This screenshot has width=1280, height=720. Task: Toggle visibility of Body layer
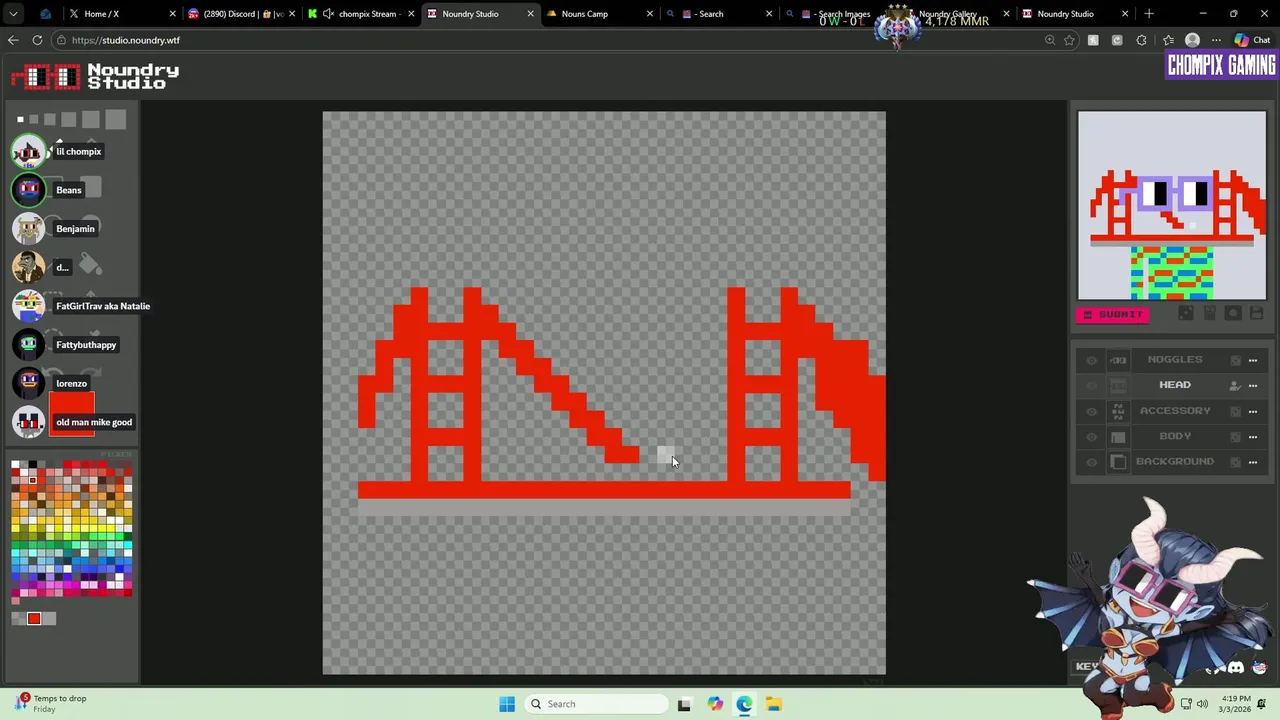[1092, 437]
